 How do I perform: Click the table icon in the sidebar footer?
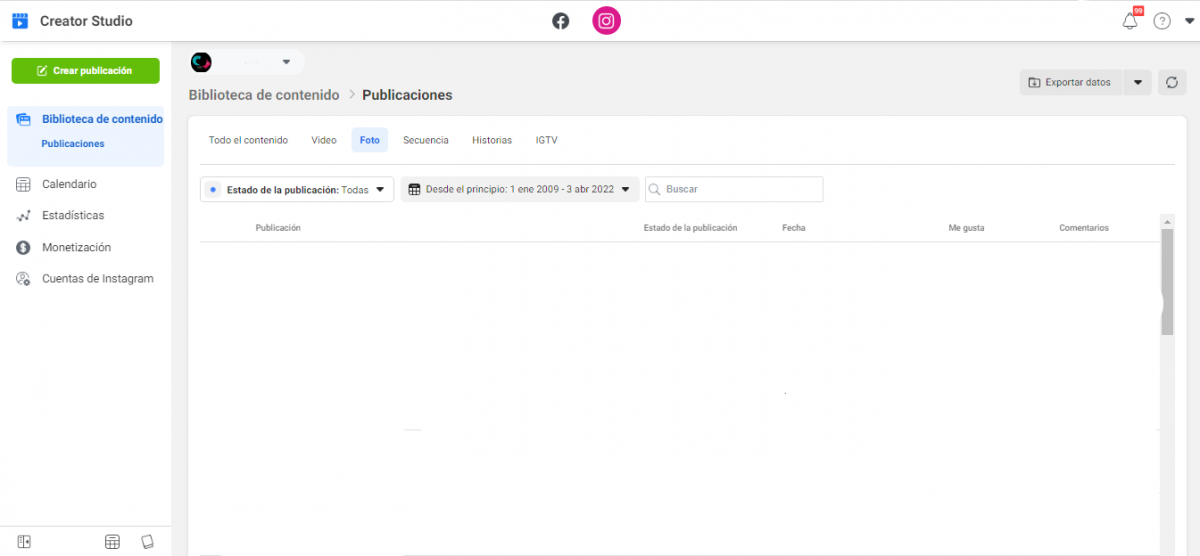(112, 541)
